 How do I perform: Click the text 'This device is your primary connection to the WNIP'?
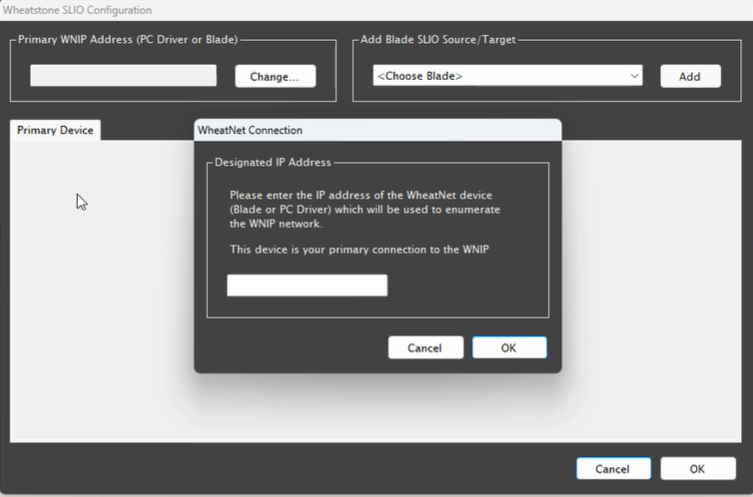tap(359, 250)
